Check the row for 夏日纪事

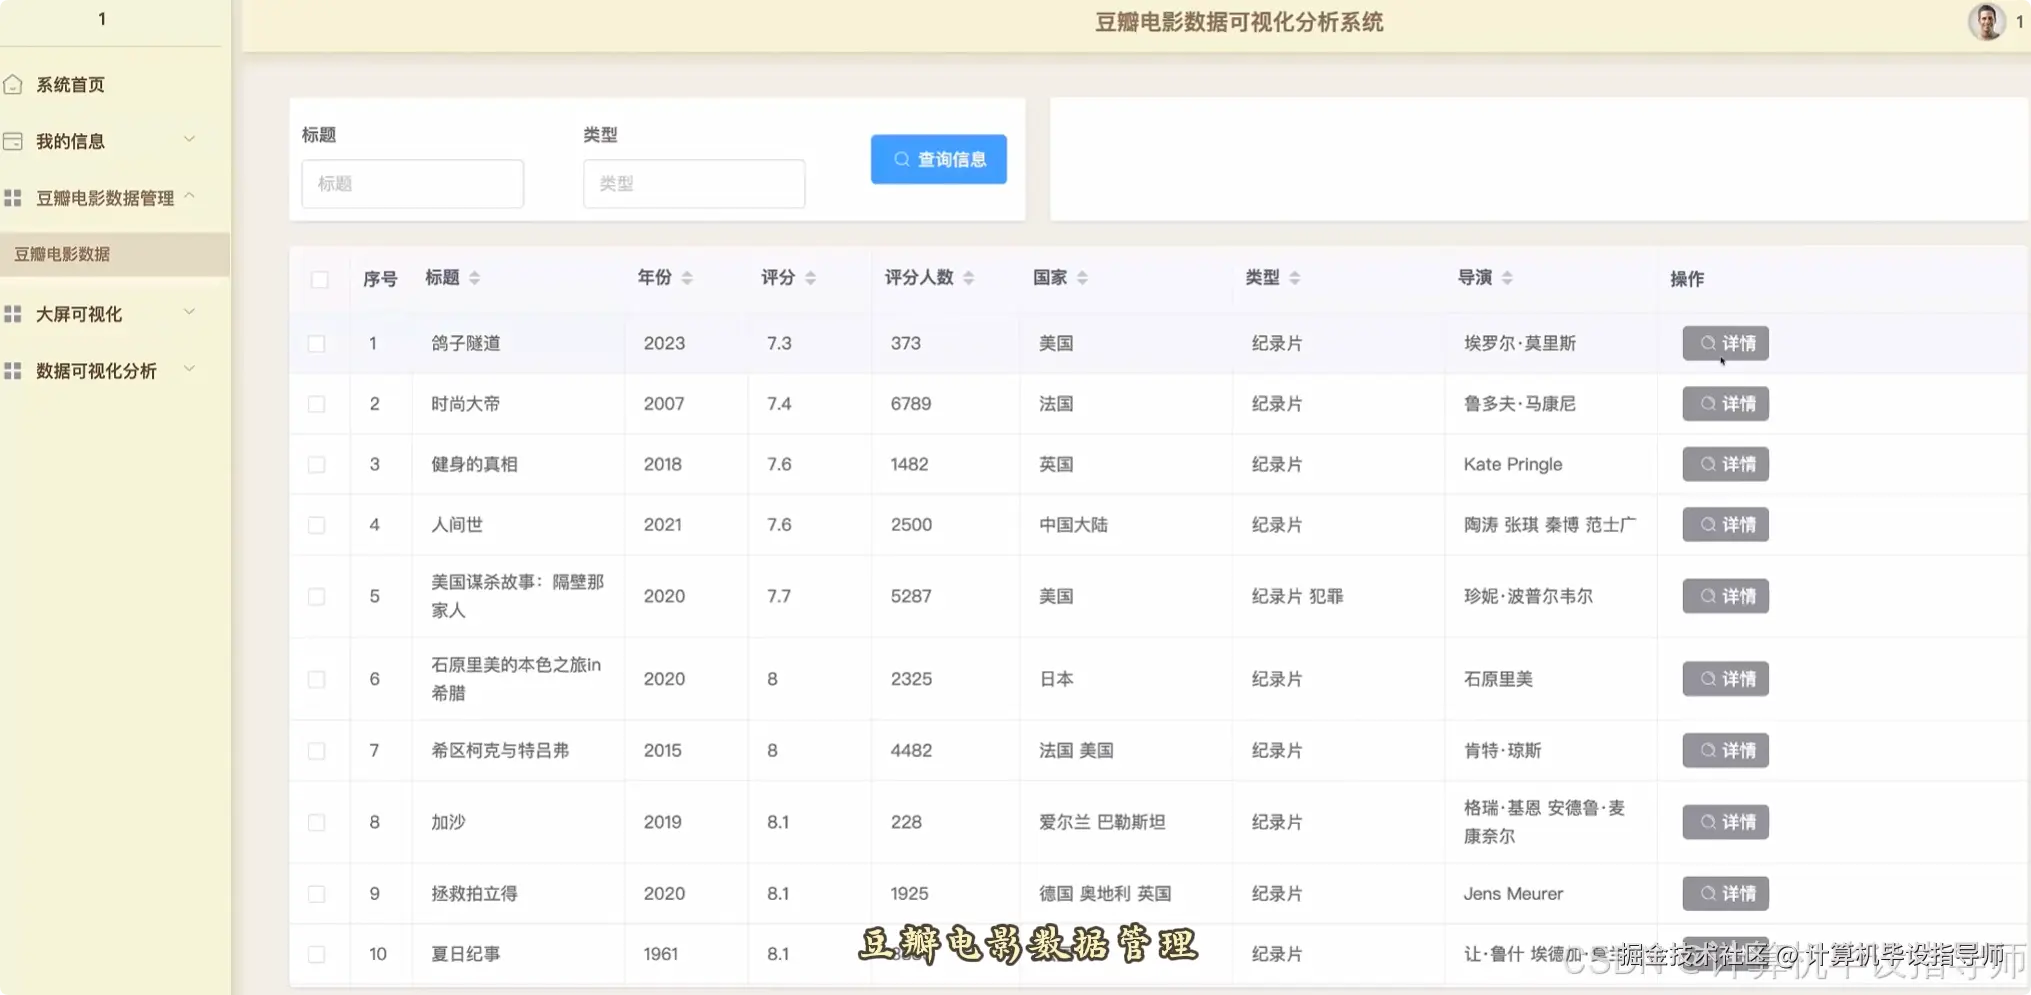316,955
